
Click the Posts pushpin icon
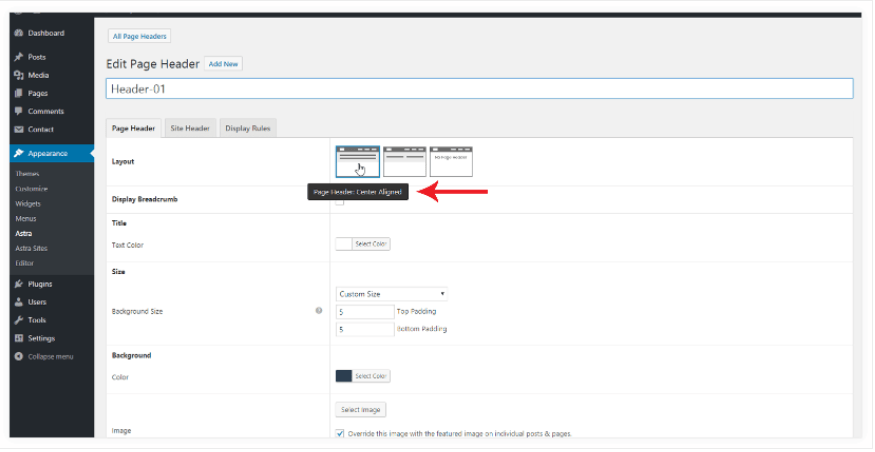[18, 57]
